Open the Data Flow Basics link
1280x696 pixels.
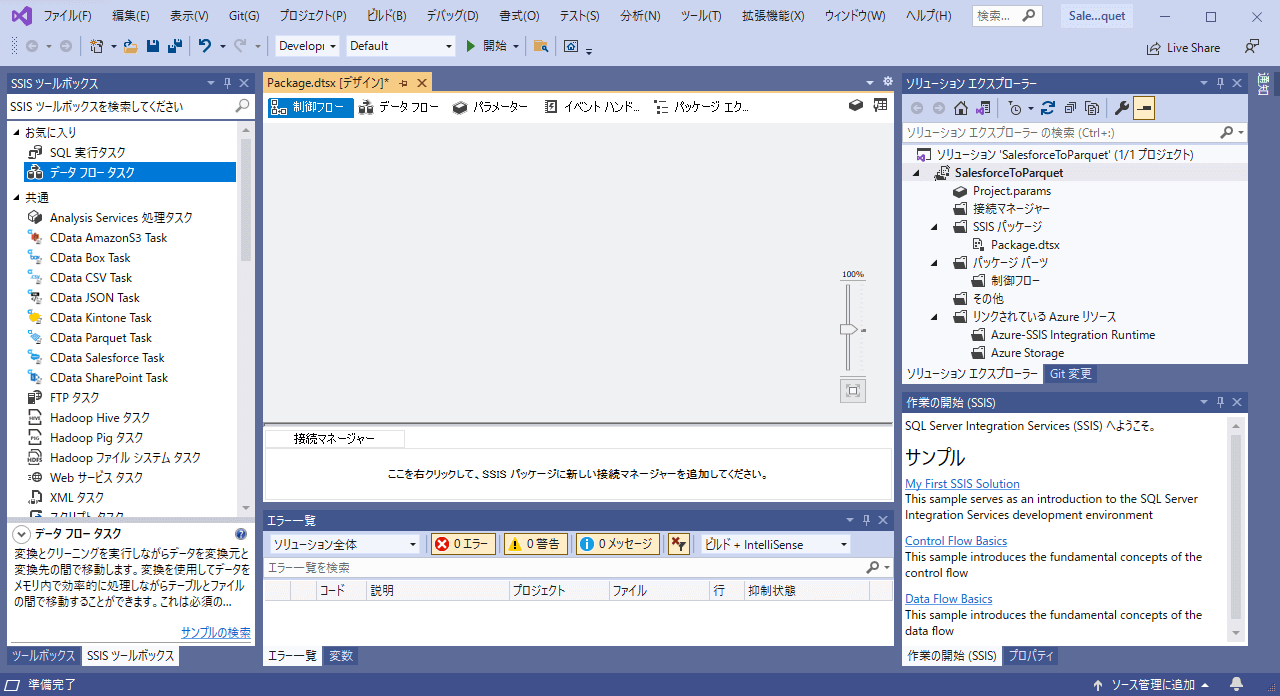pyautogui.click(x=949, y=599)
